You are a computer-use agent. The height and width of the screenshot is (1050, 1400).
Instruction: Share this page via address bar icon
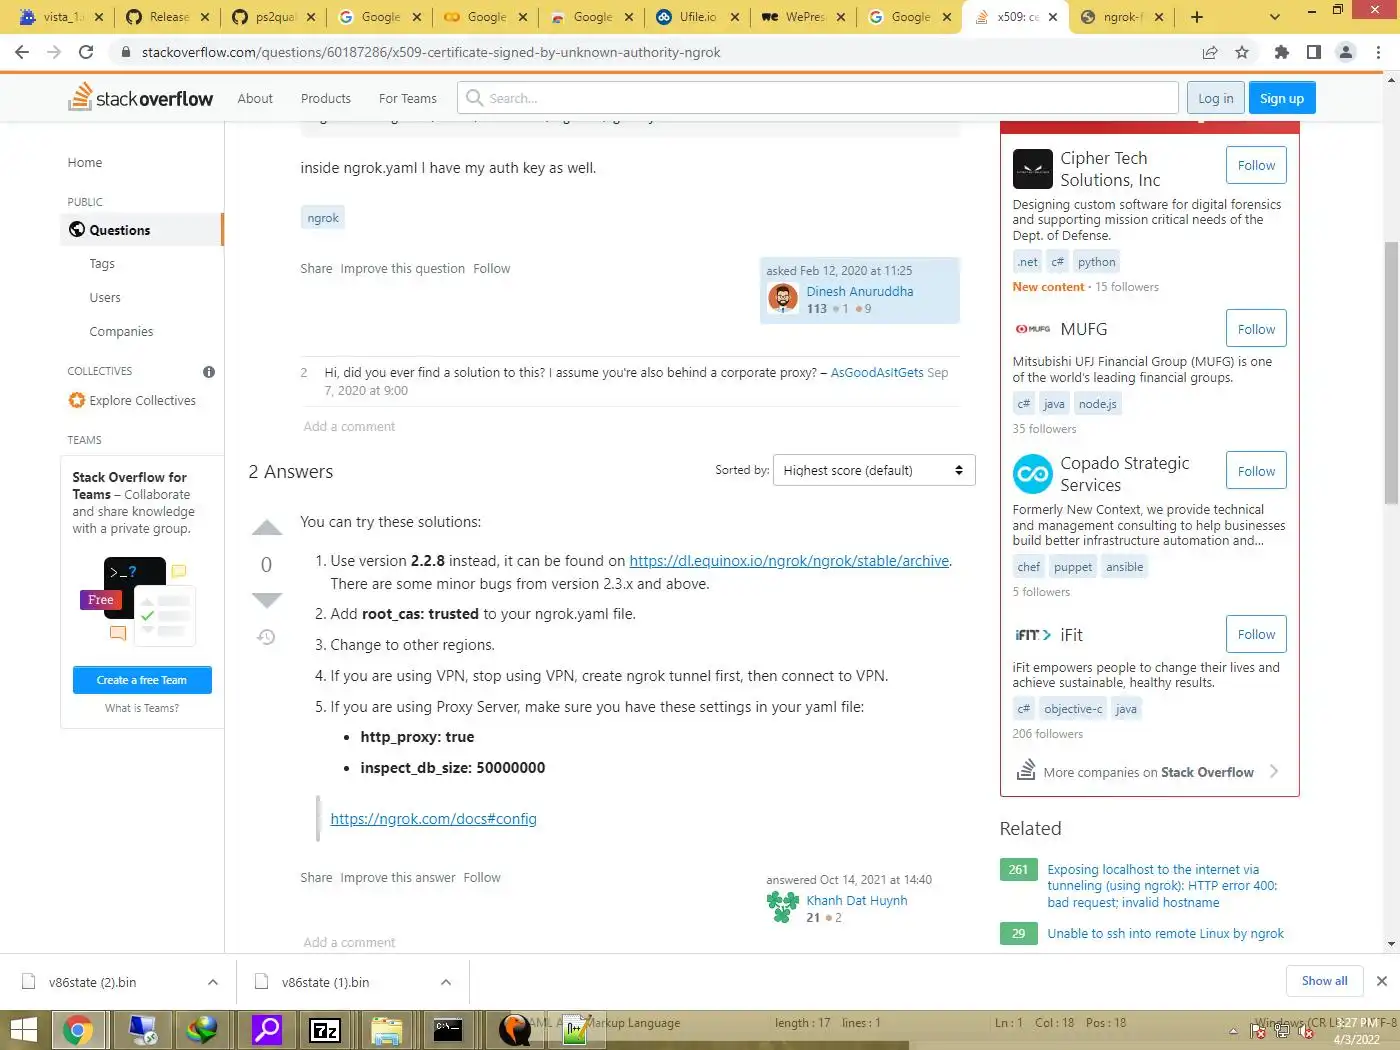1210,52
